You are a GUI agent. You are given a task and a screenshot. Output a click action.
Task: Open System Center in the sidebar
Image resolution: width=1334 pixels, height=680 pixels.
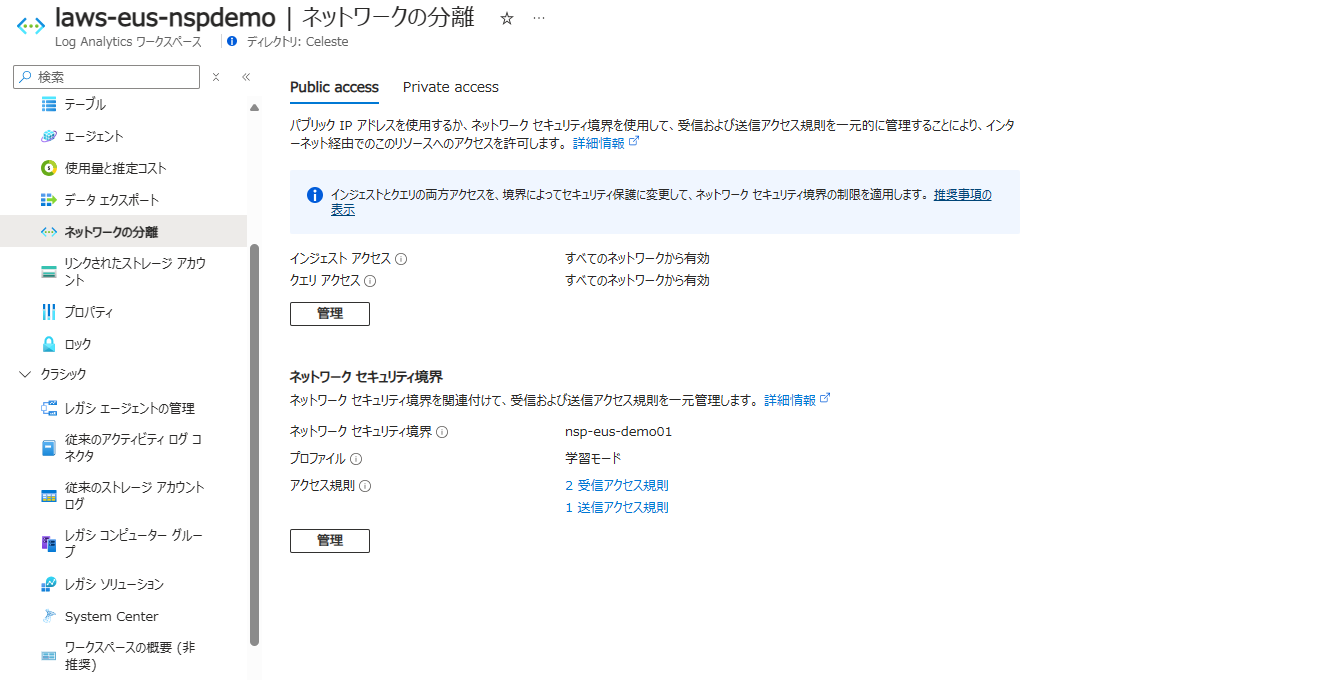(111, 616)
